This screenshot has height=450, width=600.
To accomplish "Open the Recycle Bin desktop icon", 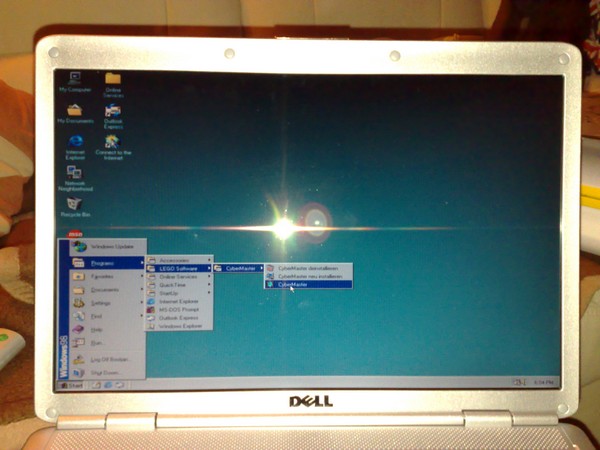I will coord(75,207).
